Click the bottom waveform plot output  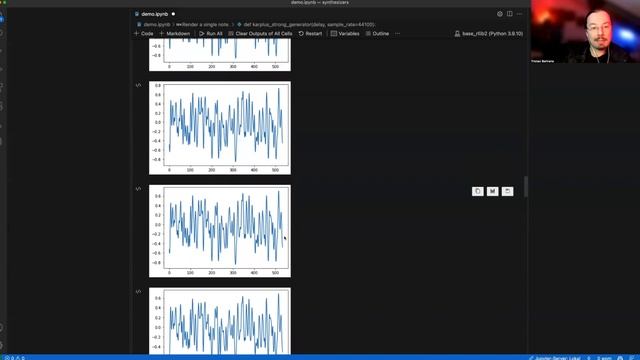pos(220,321)
